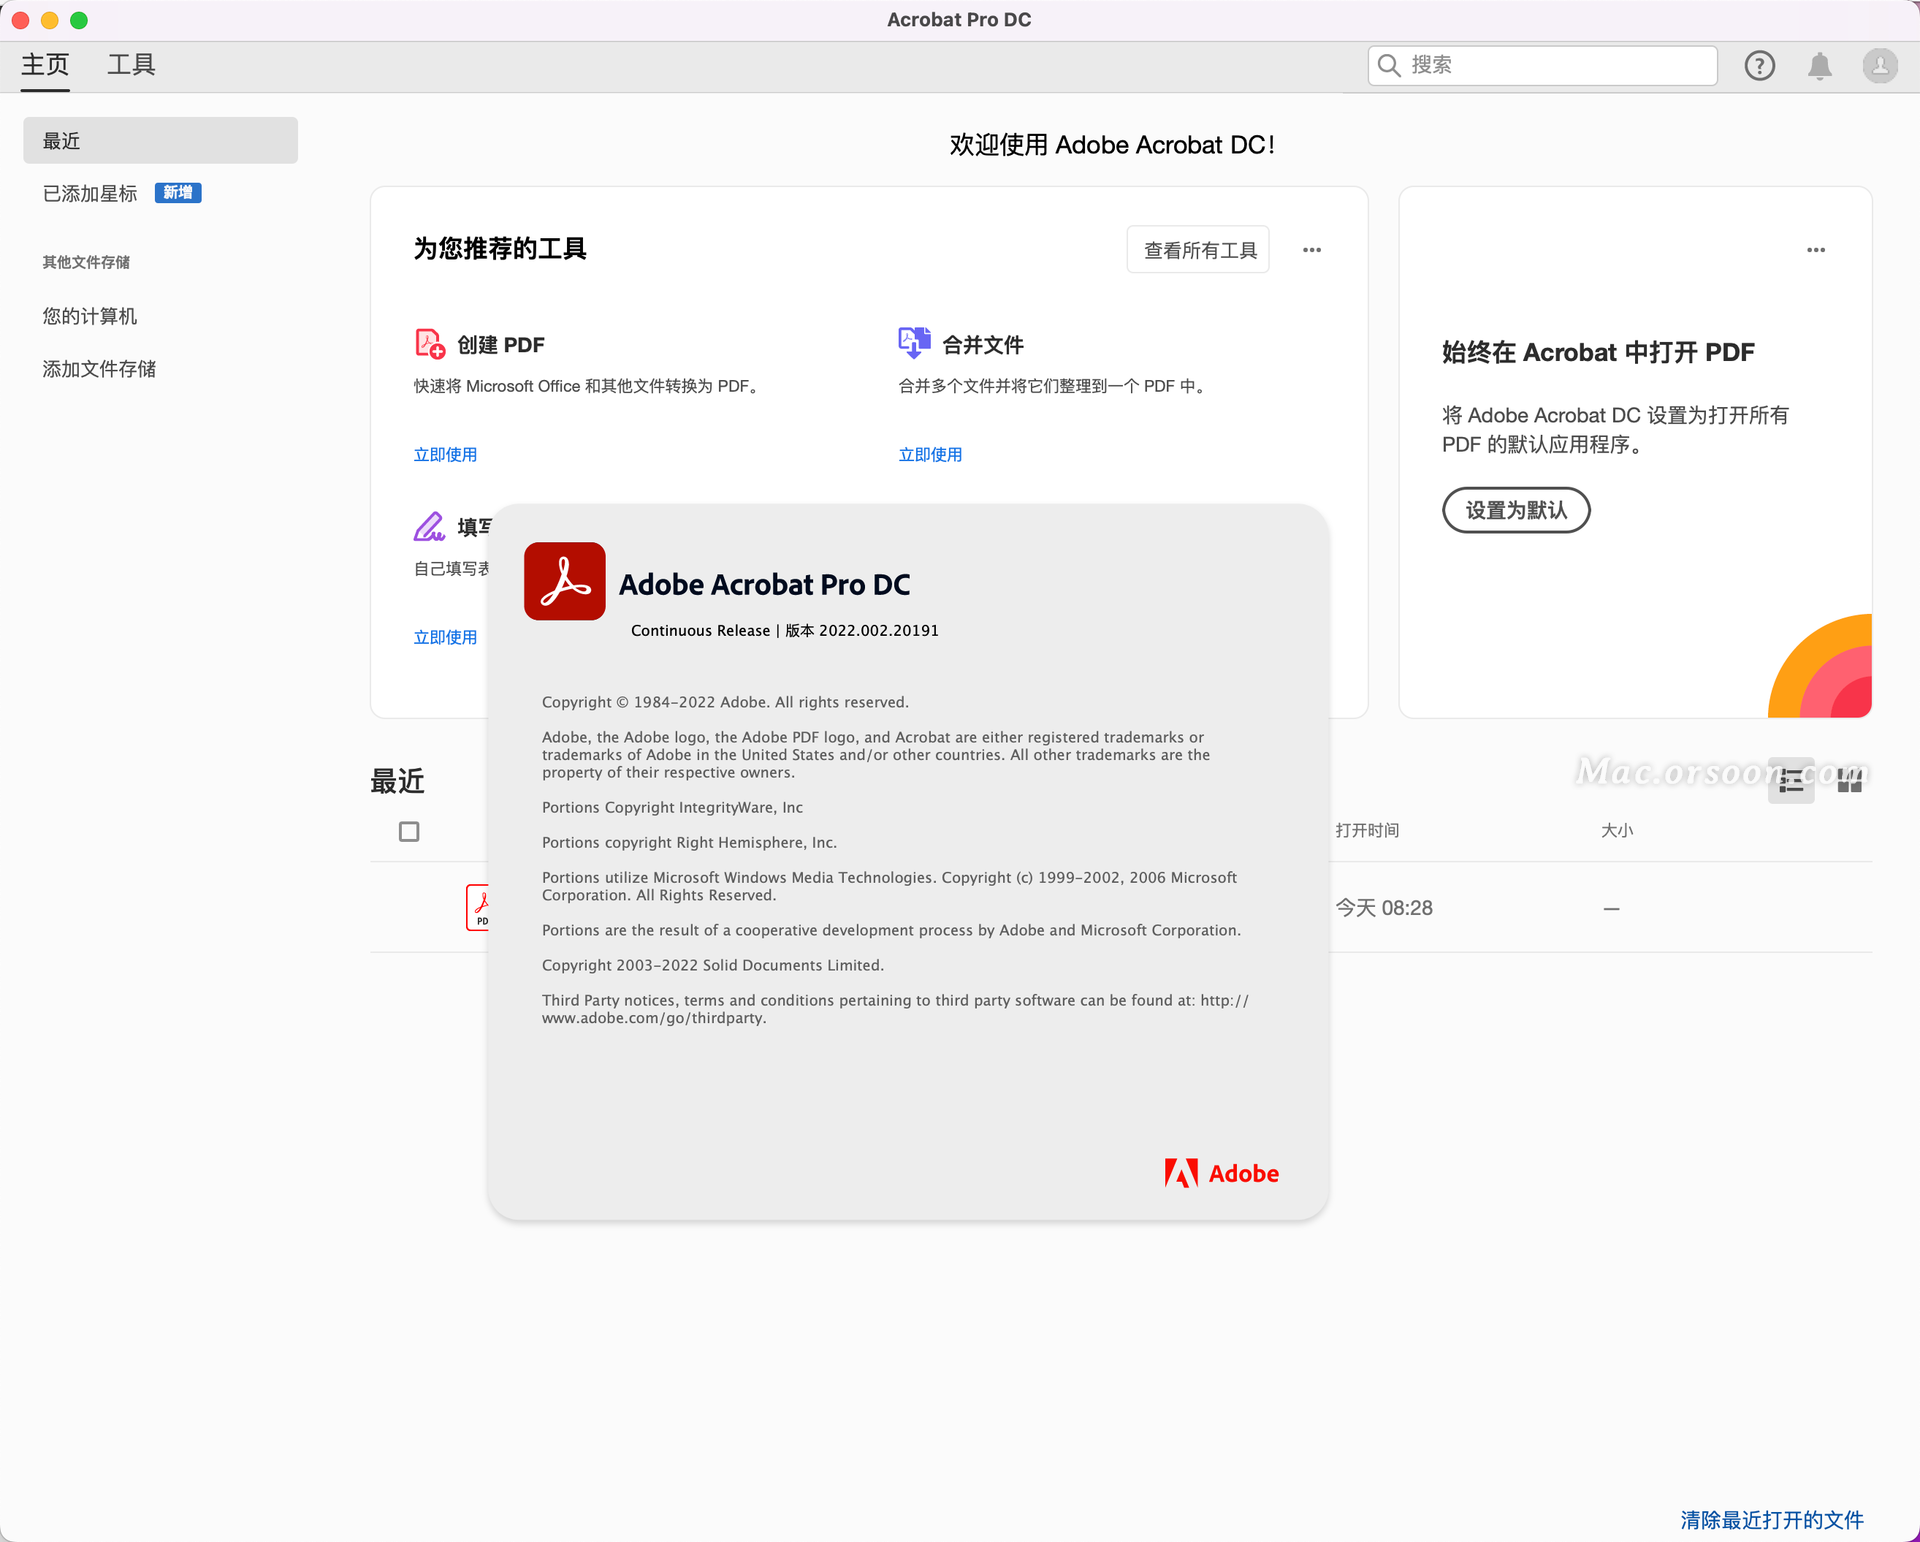Image resolution: width=1920 pixels, height=1542 pixels.
Task: Switch recent files to list view
Action: [1790, 781]
